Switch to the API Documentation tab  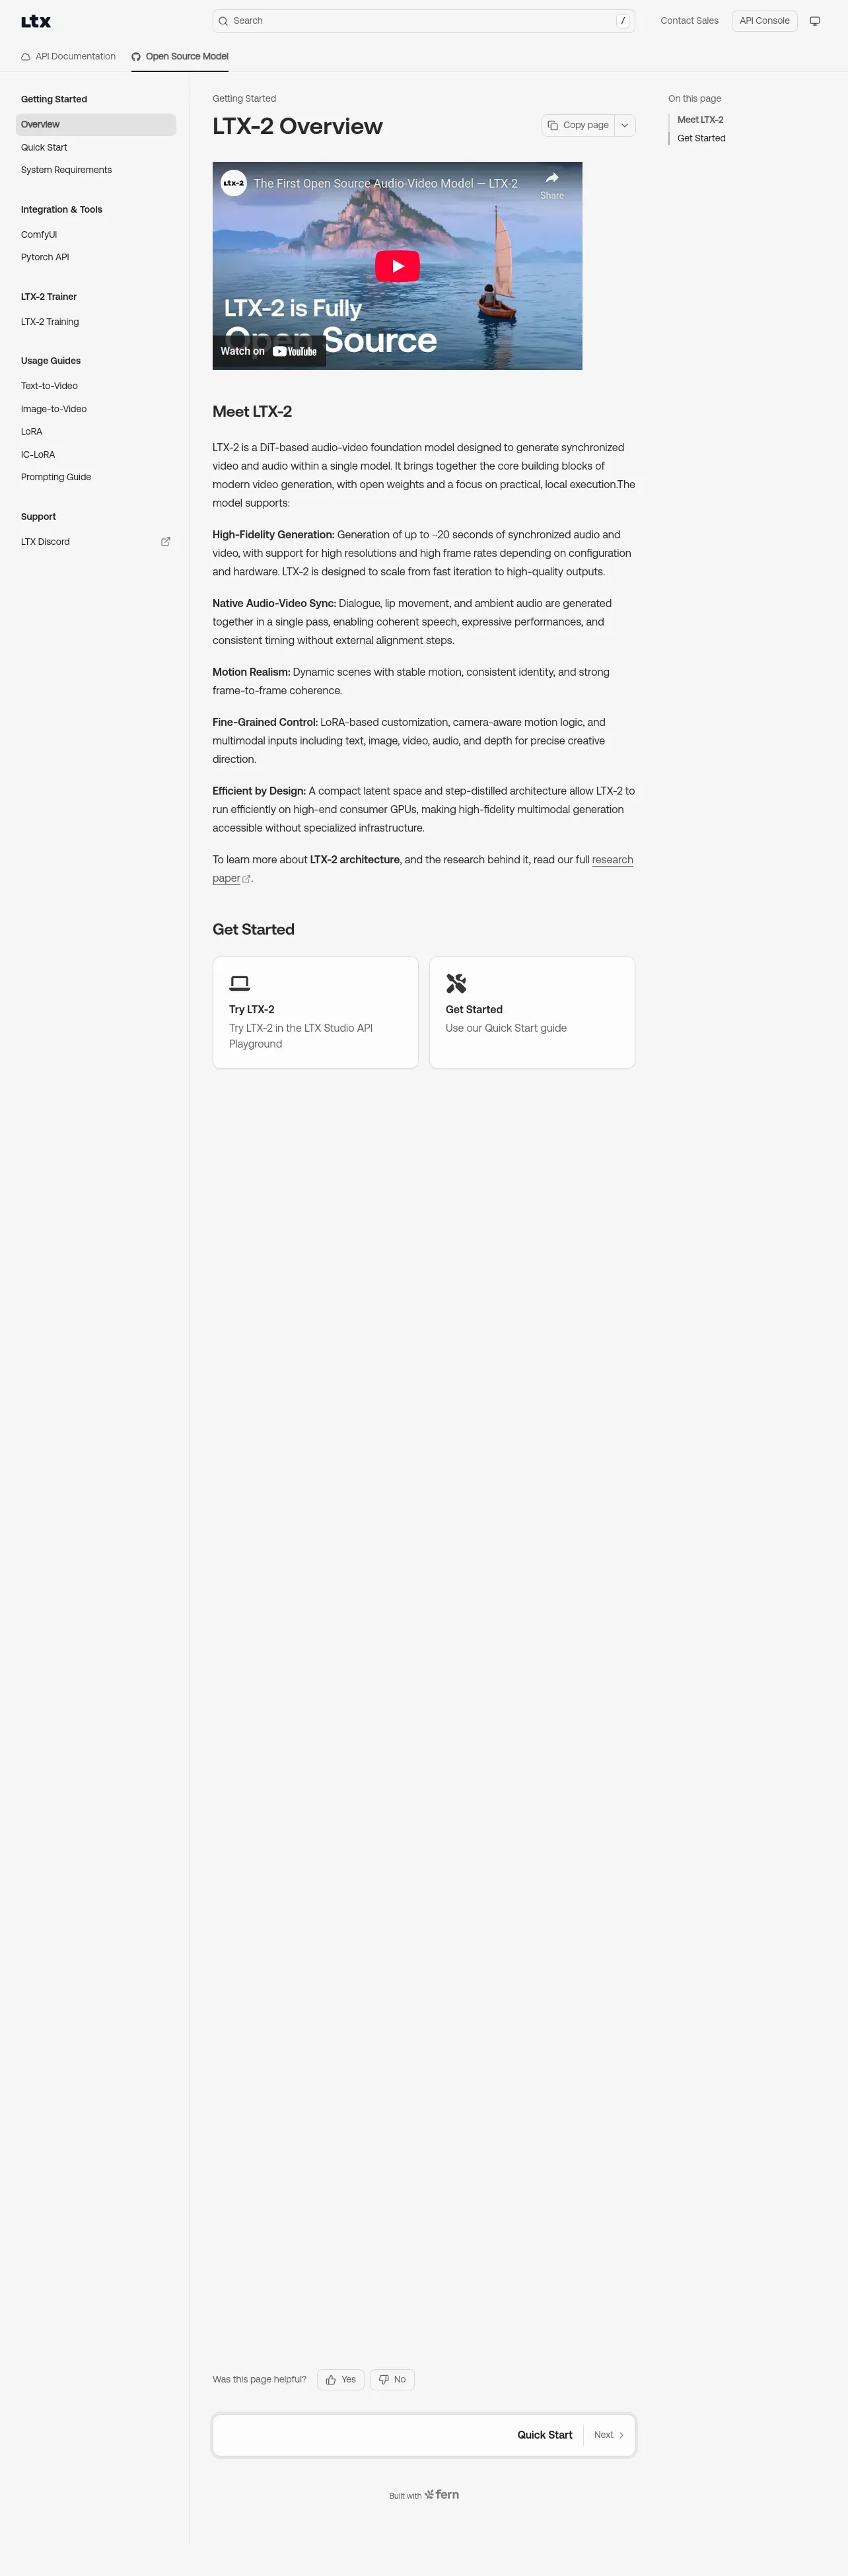point(68,57)
